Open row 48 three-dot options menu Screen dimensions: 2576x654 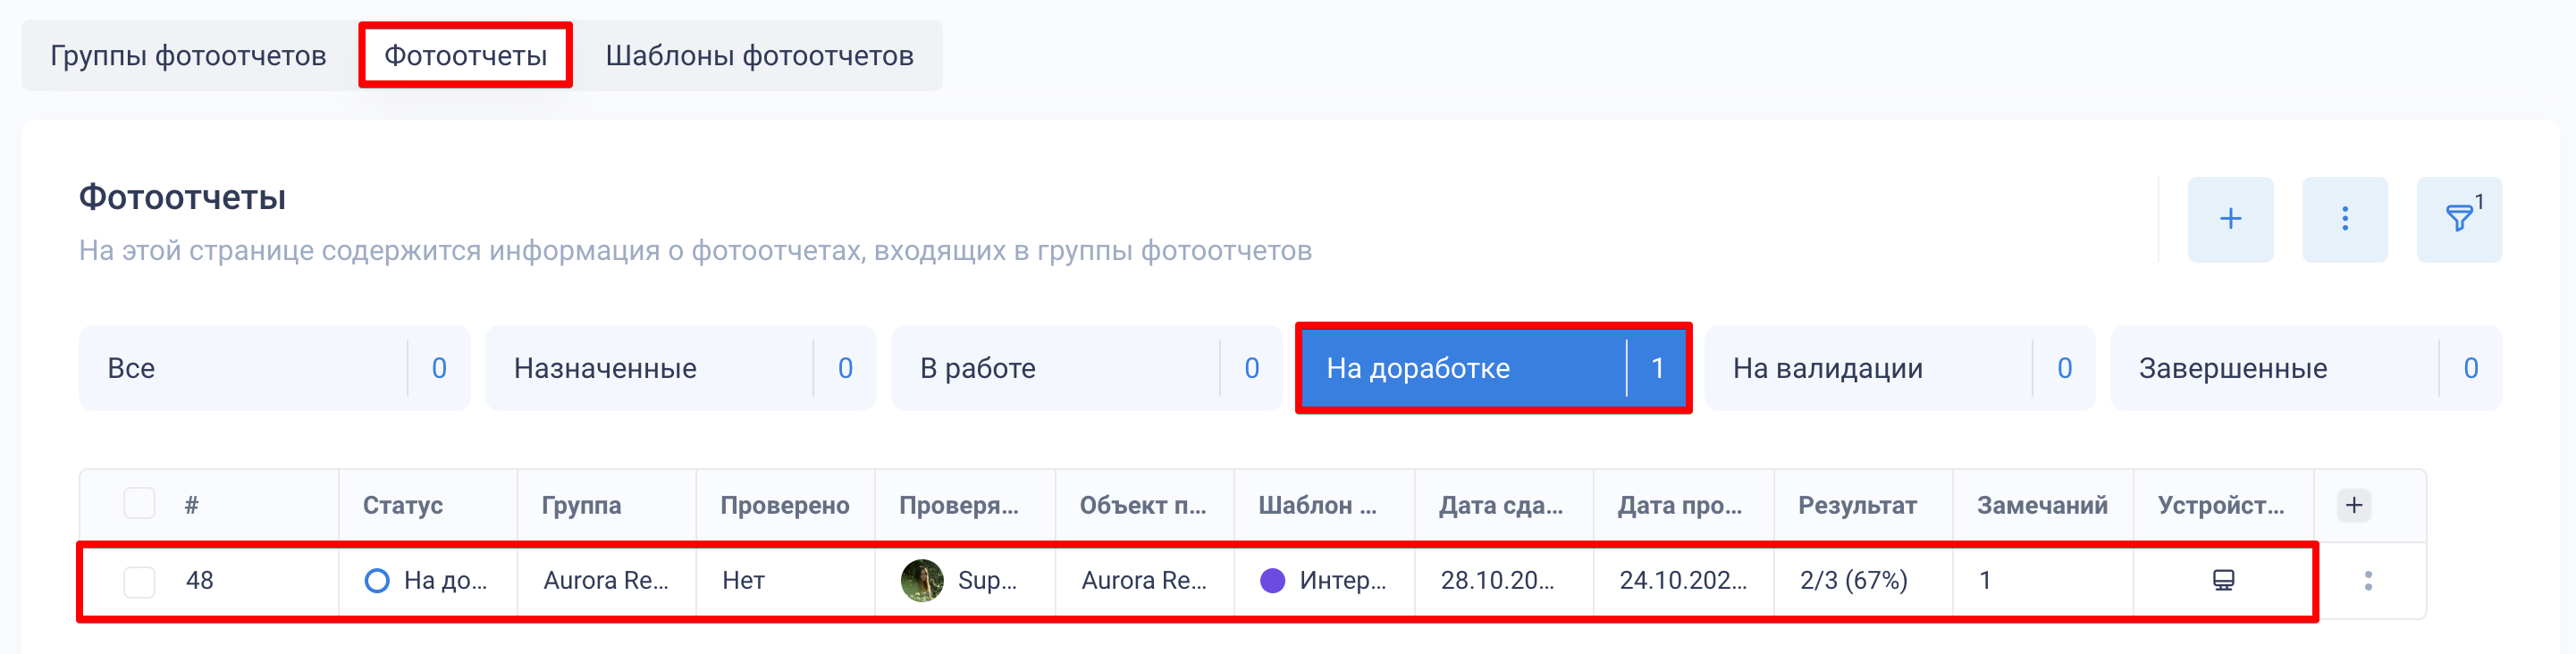click(x=2367, y=580)
